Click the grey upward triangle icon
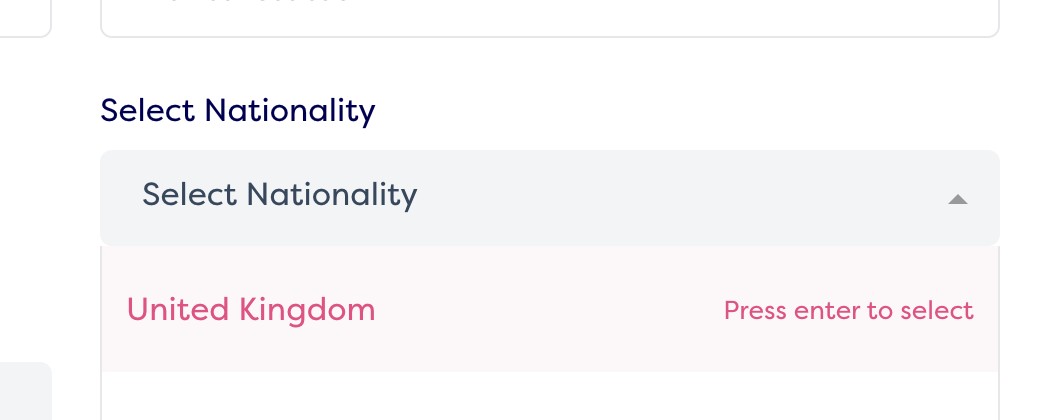 pyautogui.click(x=957, y=199)
